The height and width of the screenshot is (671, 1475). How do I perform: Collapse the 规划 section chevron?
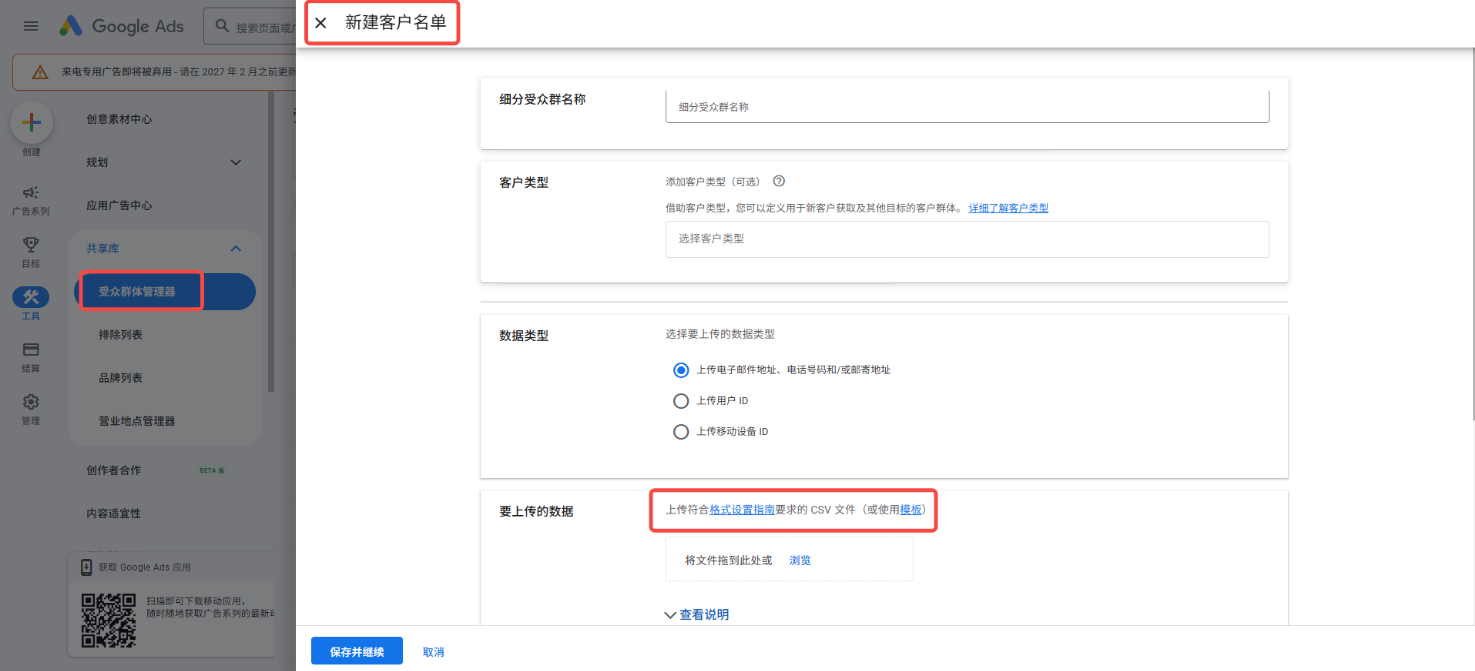coord(236,161)
